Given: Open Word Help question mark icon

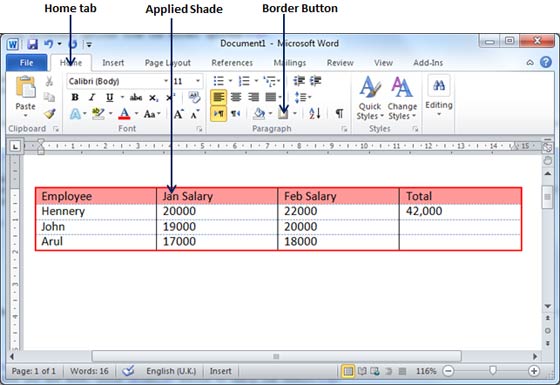Looking at the screenshot, I should click(x=546, y=62).
